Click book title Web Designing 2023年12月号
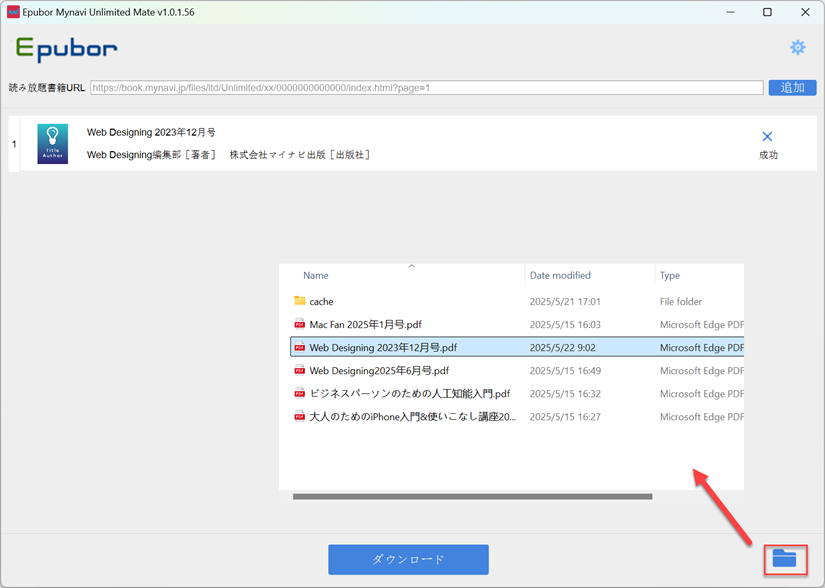This screenshot has height=588, width=825. 151,133
